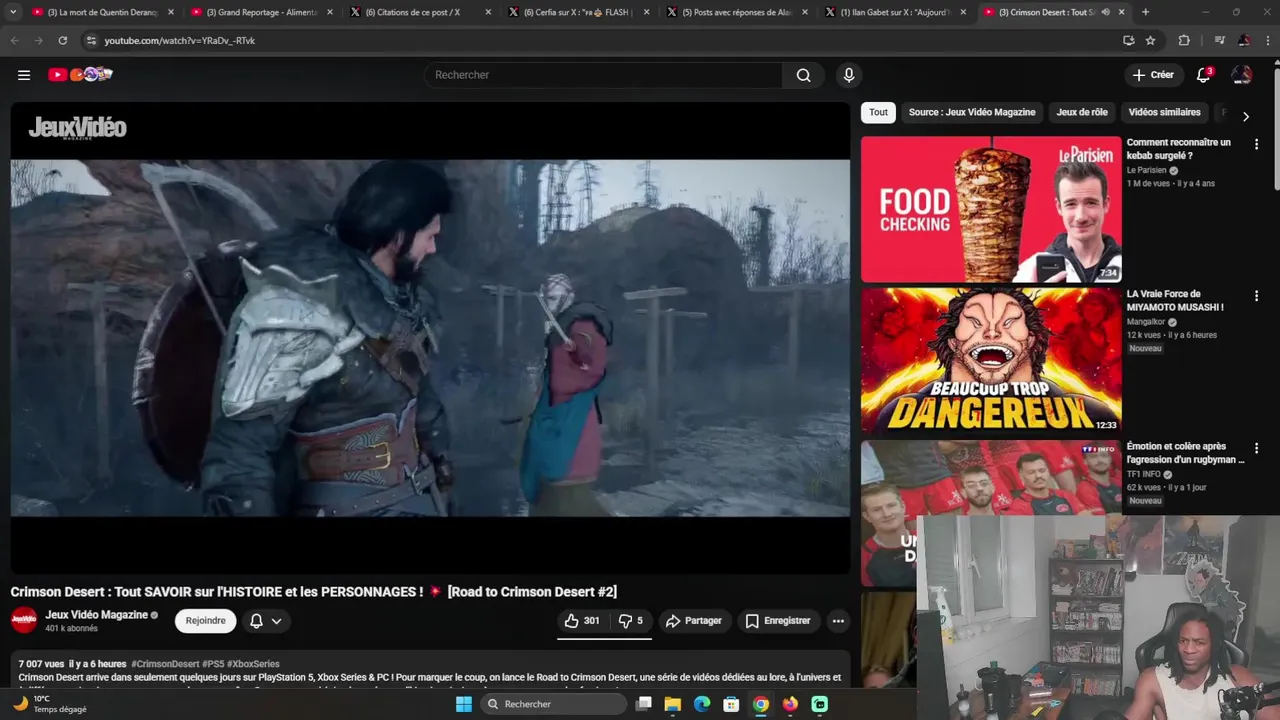Bookmark this page with the star icon
The image size is (1280, 720).
[x=1150, y=41]
